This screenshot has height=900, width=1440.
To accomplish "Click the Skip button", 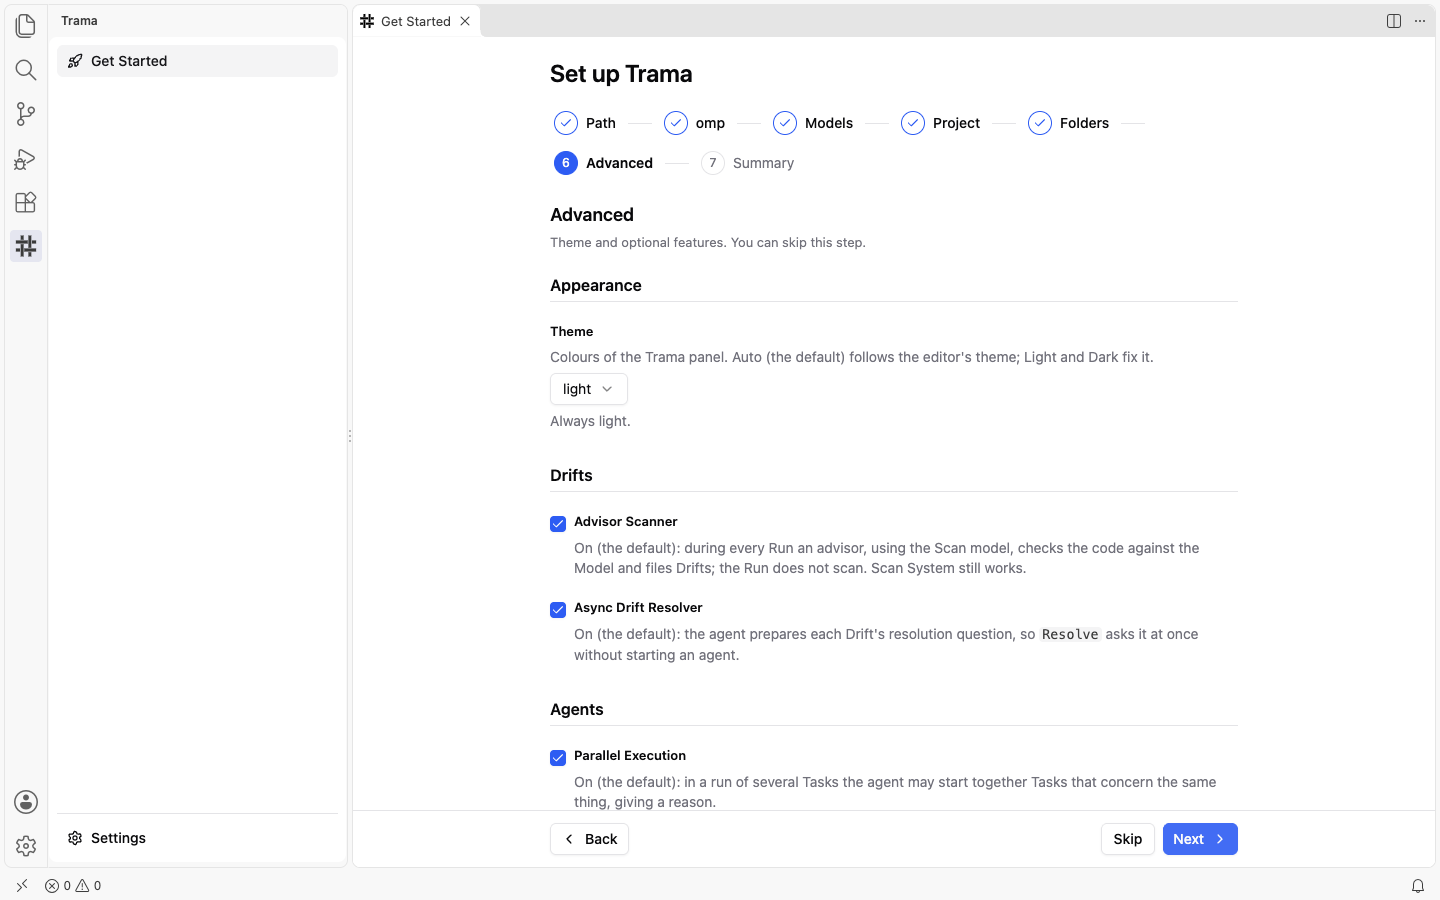I will [1128, 839].
